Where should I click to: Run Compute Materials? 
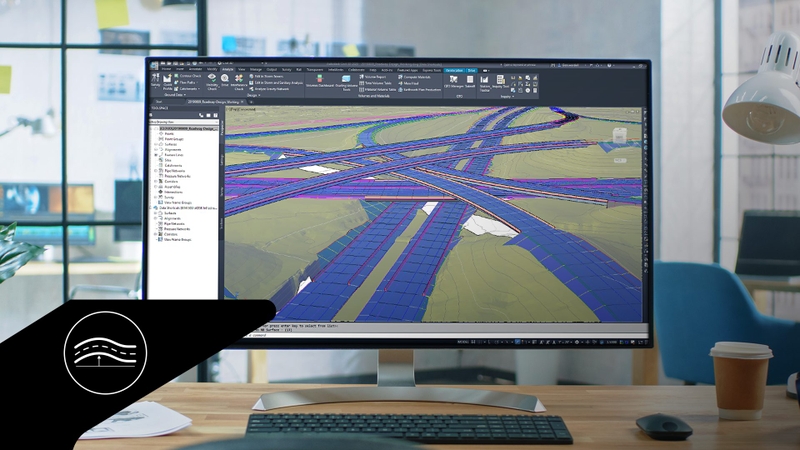414,77
